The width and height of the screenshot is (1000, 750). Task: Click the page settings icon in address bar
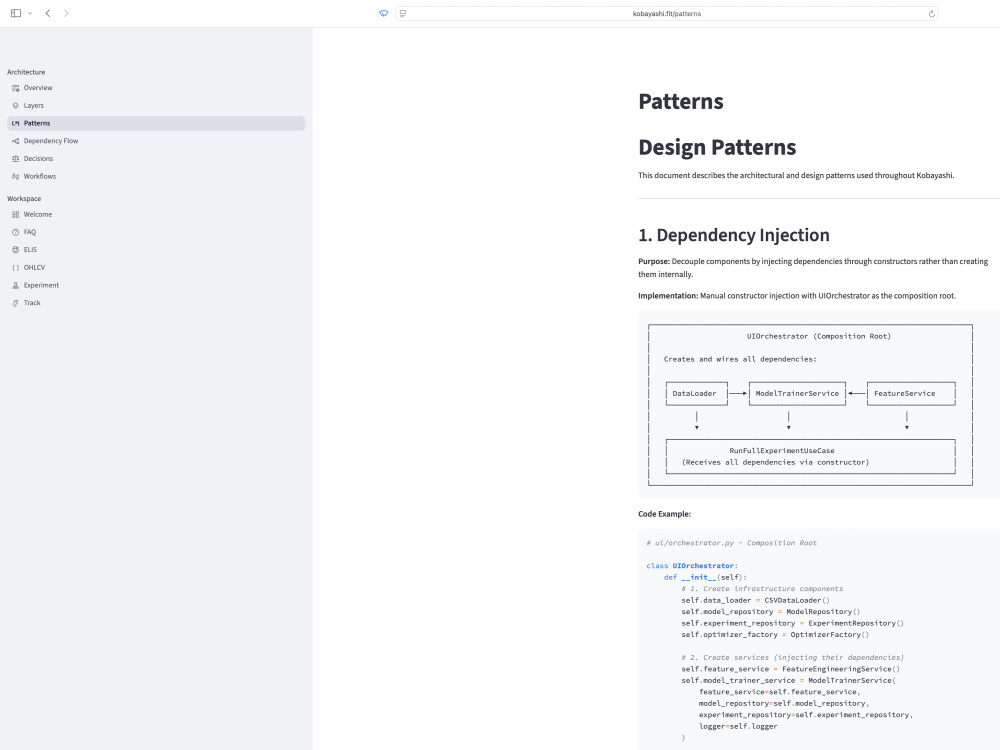(403, 13)
